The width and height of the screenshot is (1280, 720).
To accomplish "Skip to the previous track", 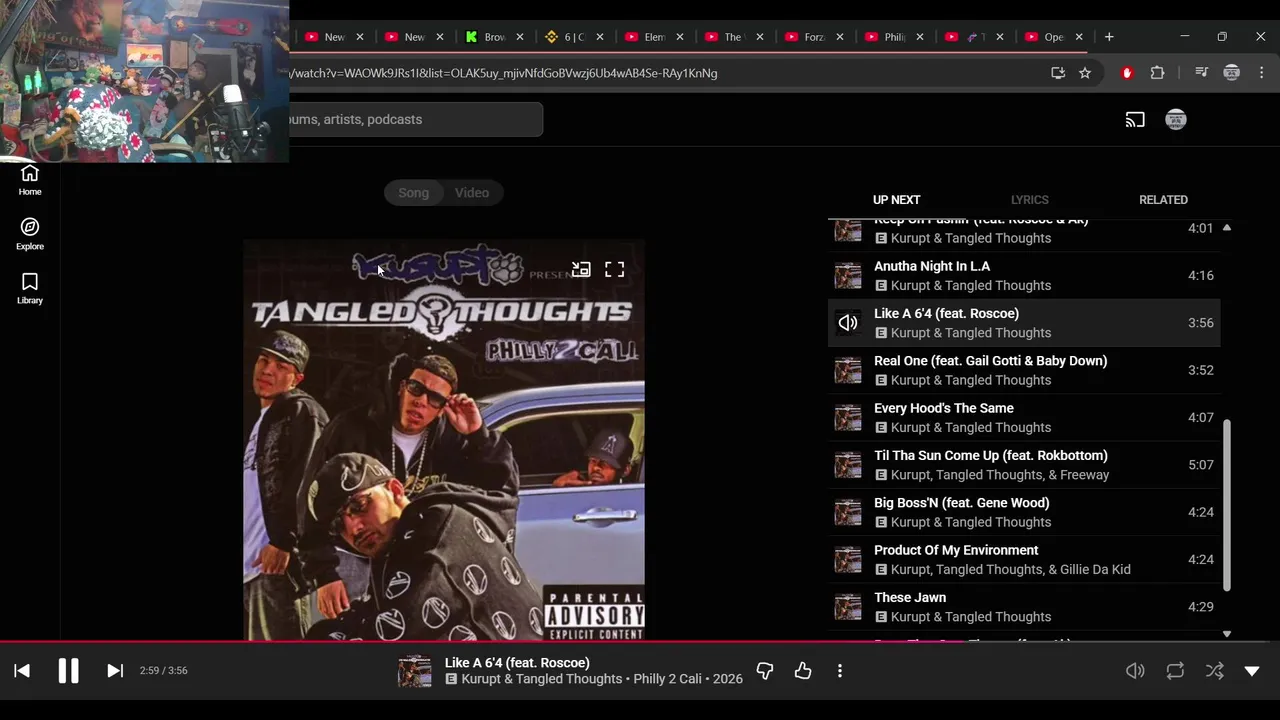I will pyautogui.click(x=22, y=671).
